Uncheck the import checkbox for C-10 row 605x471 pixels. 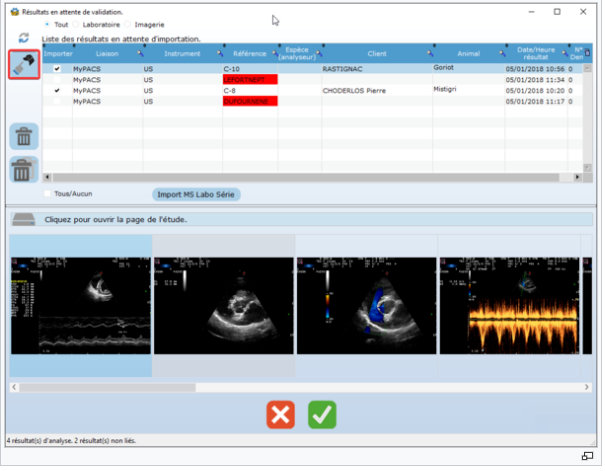pos(57,69)
